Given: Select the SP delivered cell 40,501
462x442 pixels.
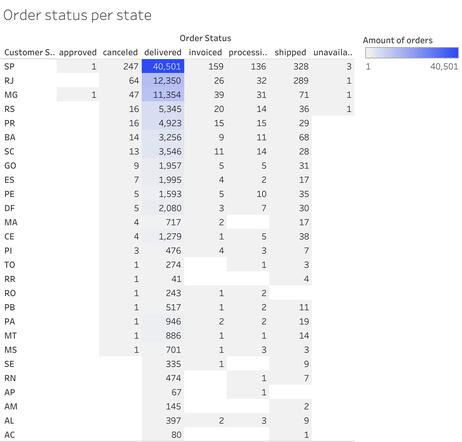Looking at the screenshot, I should point(163,66).
